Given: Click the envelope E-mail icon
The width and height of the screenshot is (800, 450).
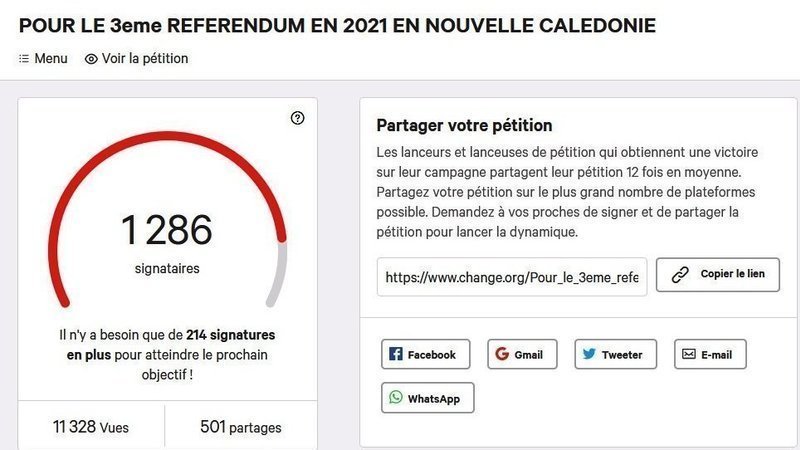Looking at the screenshot, I should tap(689, 354).
